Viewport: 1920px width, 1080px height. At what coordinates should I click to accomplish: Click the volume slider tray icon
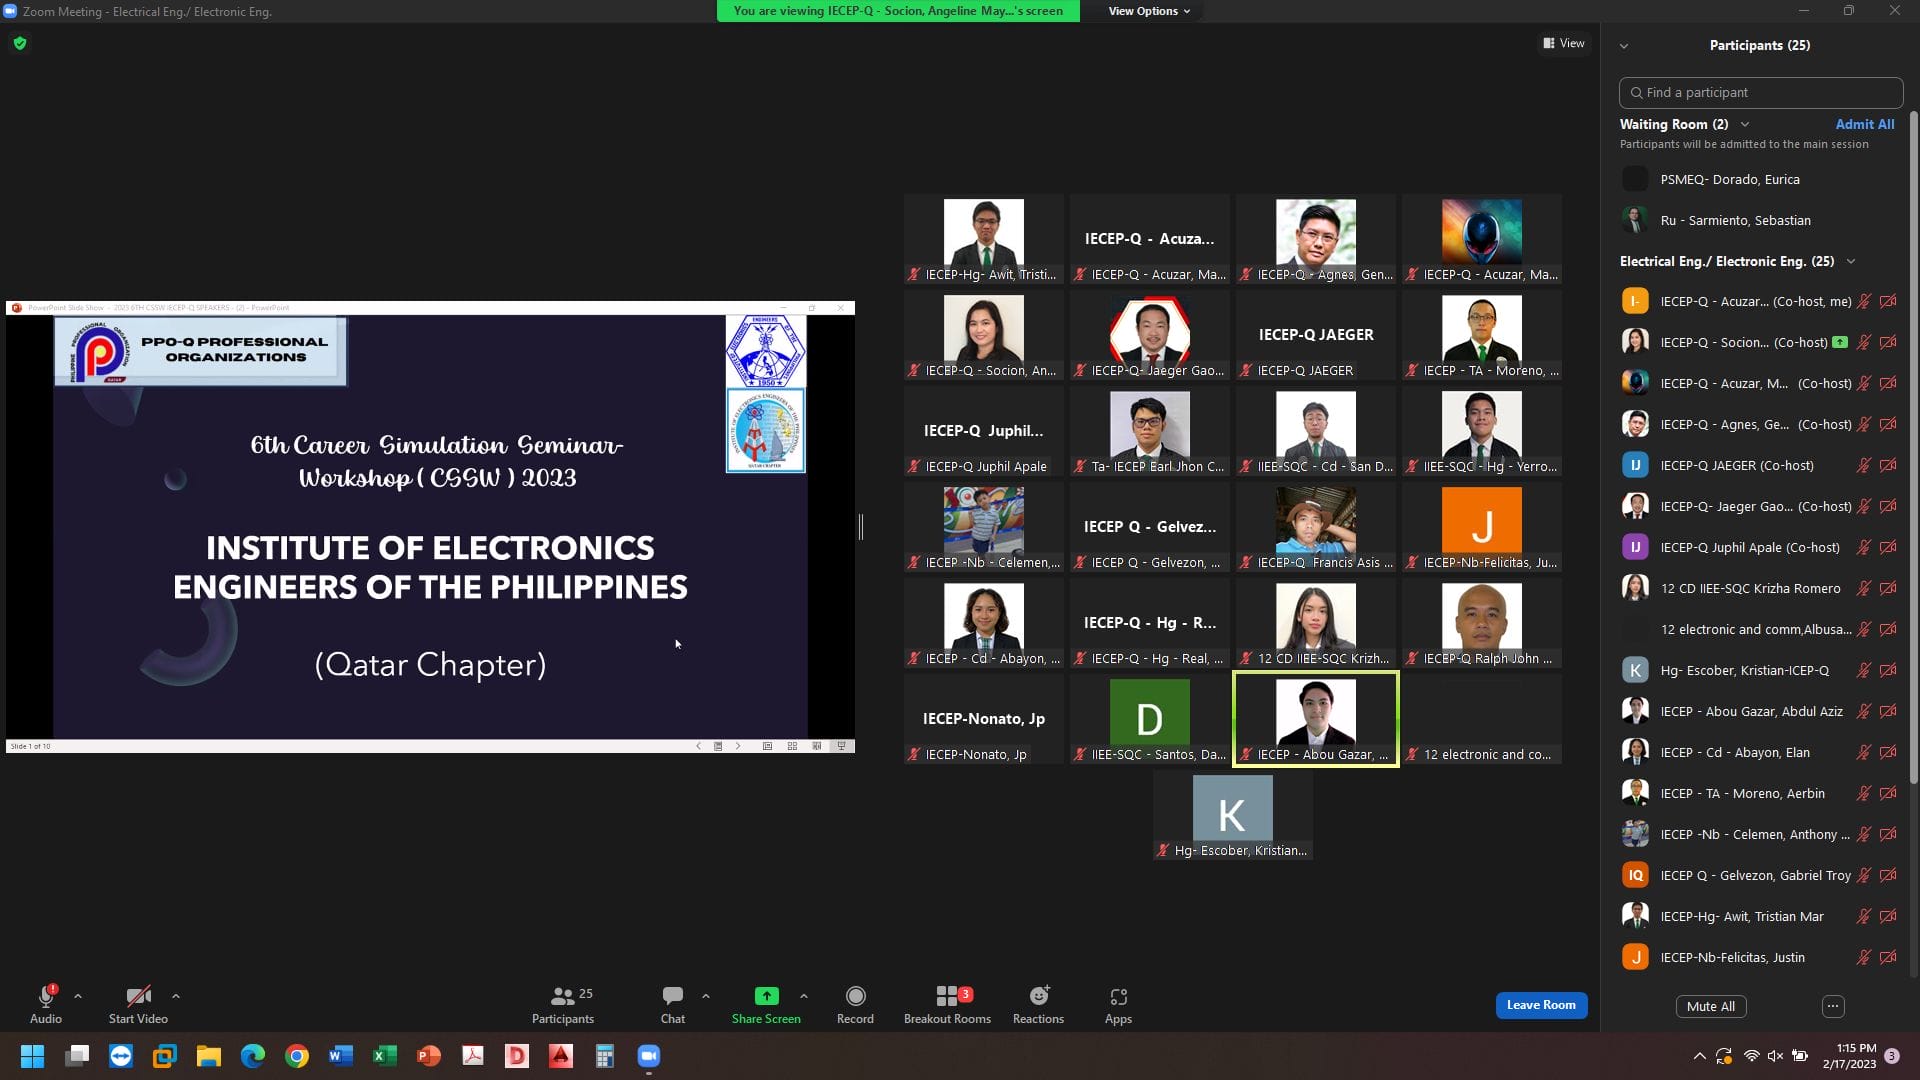click(x=1775, y=1056)
